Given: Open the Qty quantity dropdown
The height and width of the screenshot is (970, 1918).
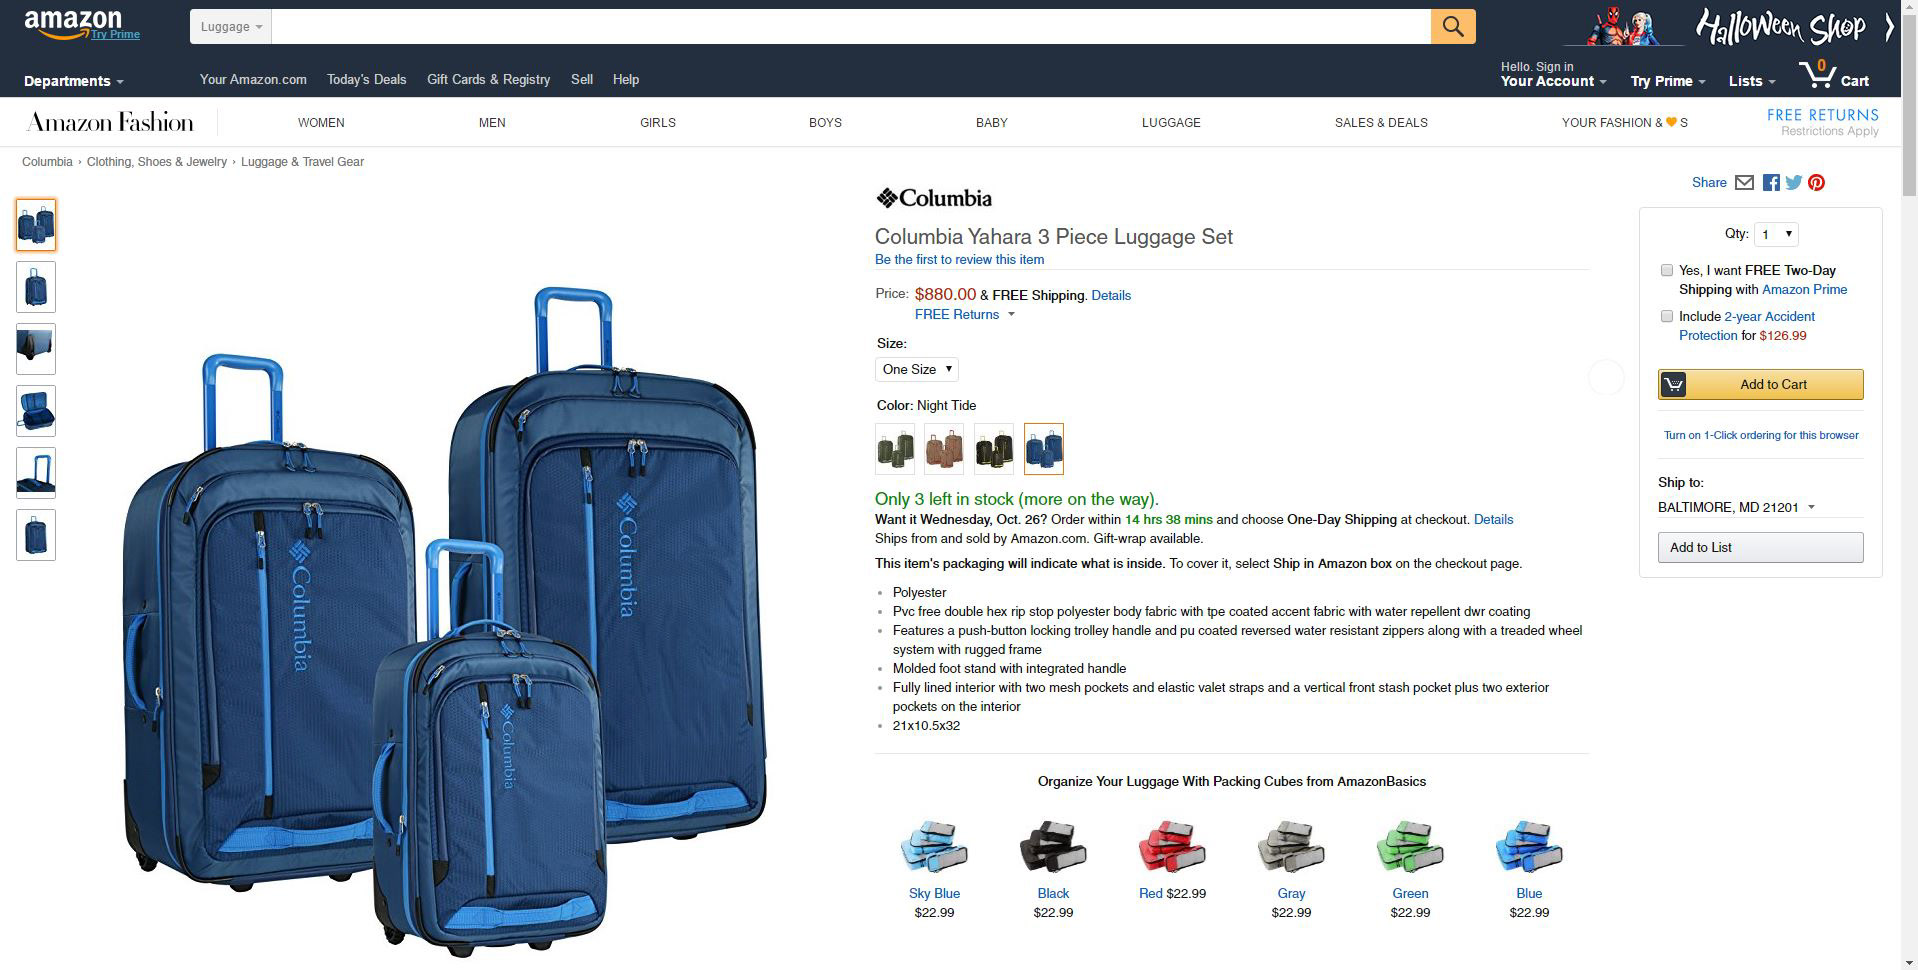Looking at the screenshot, I should (1776, 234).
